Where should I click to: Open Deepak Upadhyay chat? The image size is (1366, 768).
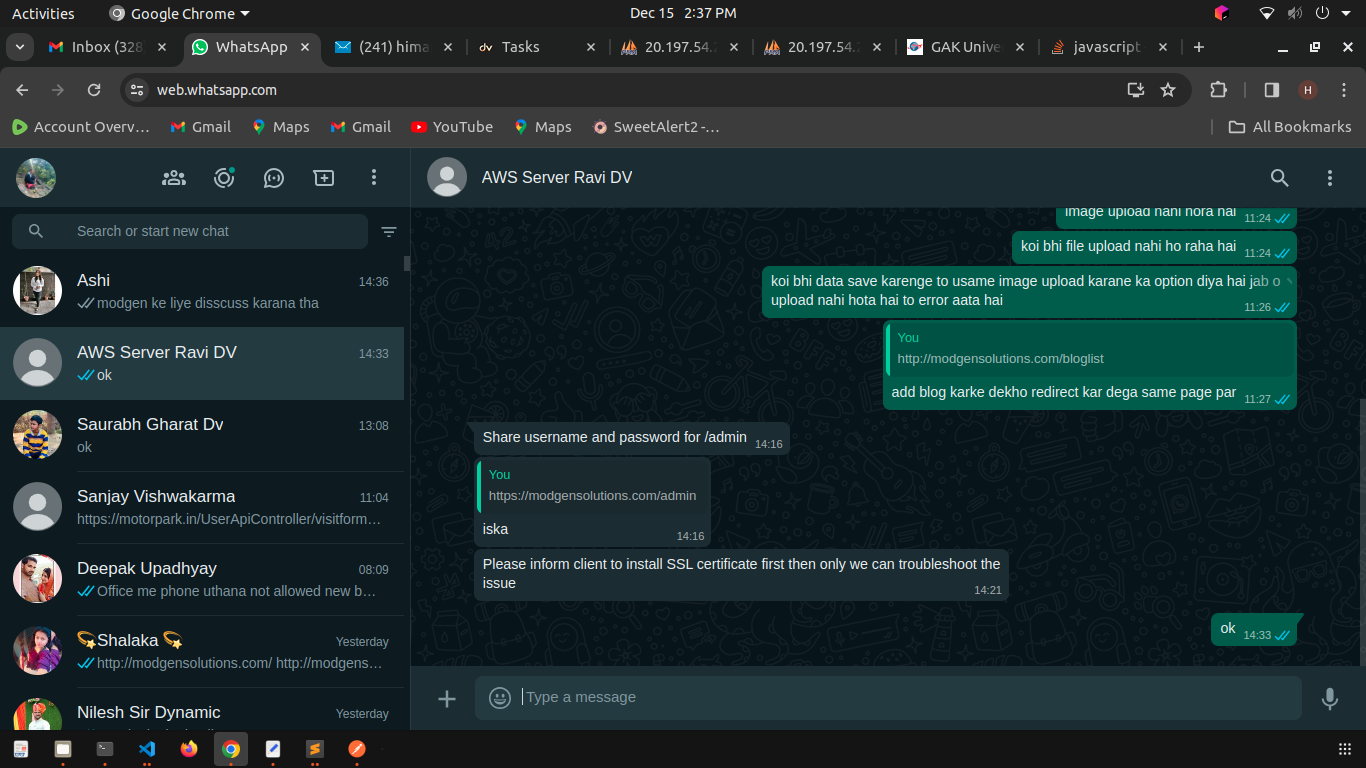(202, 580)
